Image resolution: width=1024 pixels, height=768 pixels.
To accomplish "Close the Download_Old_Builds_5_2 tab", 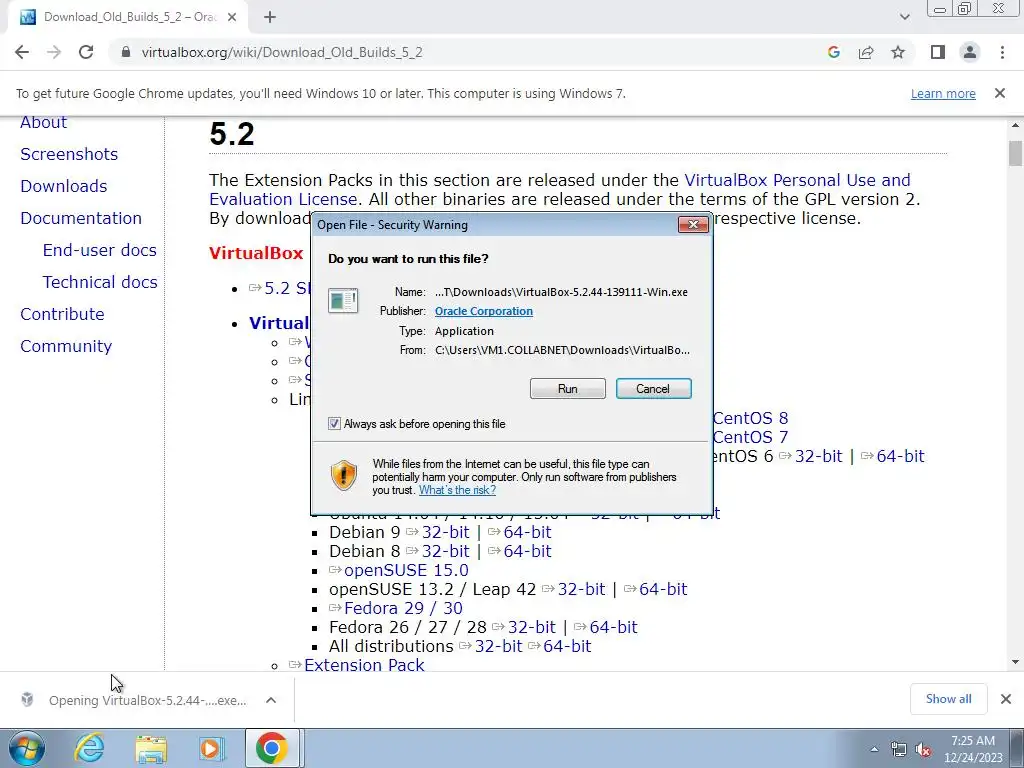I will point(232,17).
